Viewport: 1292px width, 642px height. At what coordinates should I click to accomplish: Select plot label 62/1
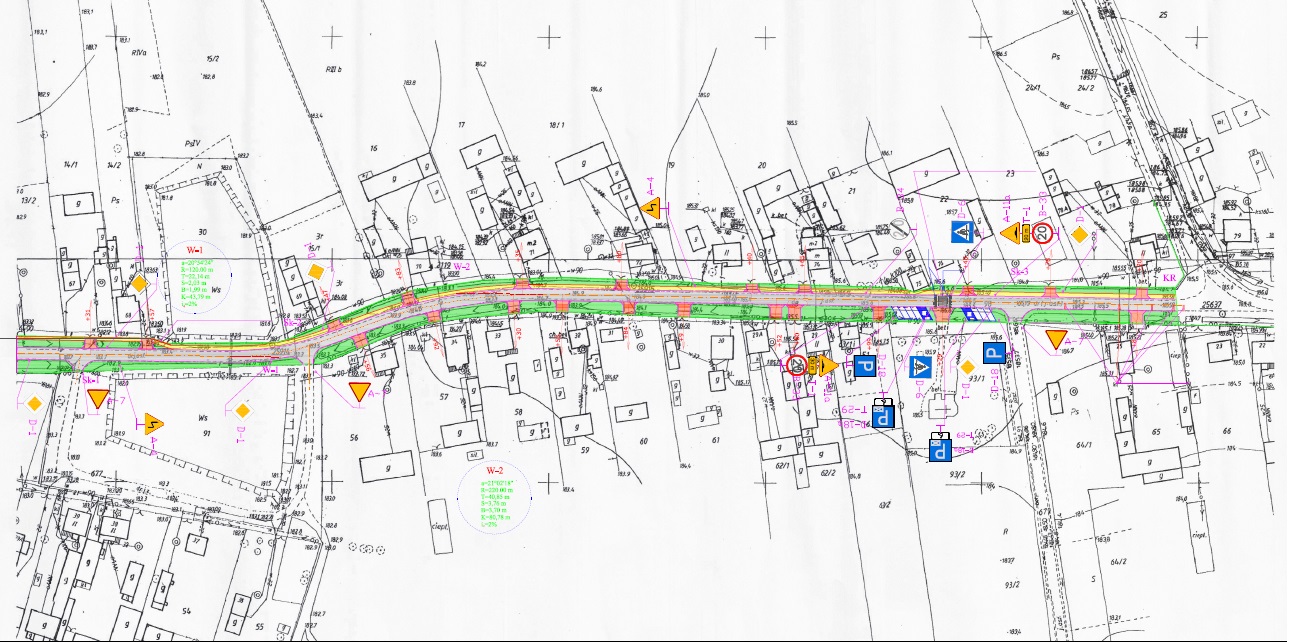(x=782, y=465)
